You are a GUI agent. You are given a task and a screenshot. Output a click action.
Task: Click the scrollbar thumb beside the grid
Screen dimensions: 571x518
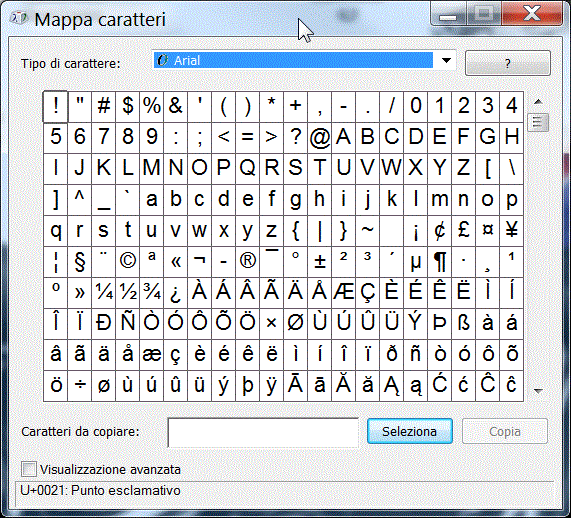pos(538,123)
